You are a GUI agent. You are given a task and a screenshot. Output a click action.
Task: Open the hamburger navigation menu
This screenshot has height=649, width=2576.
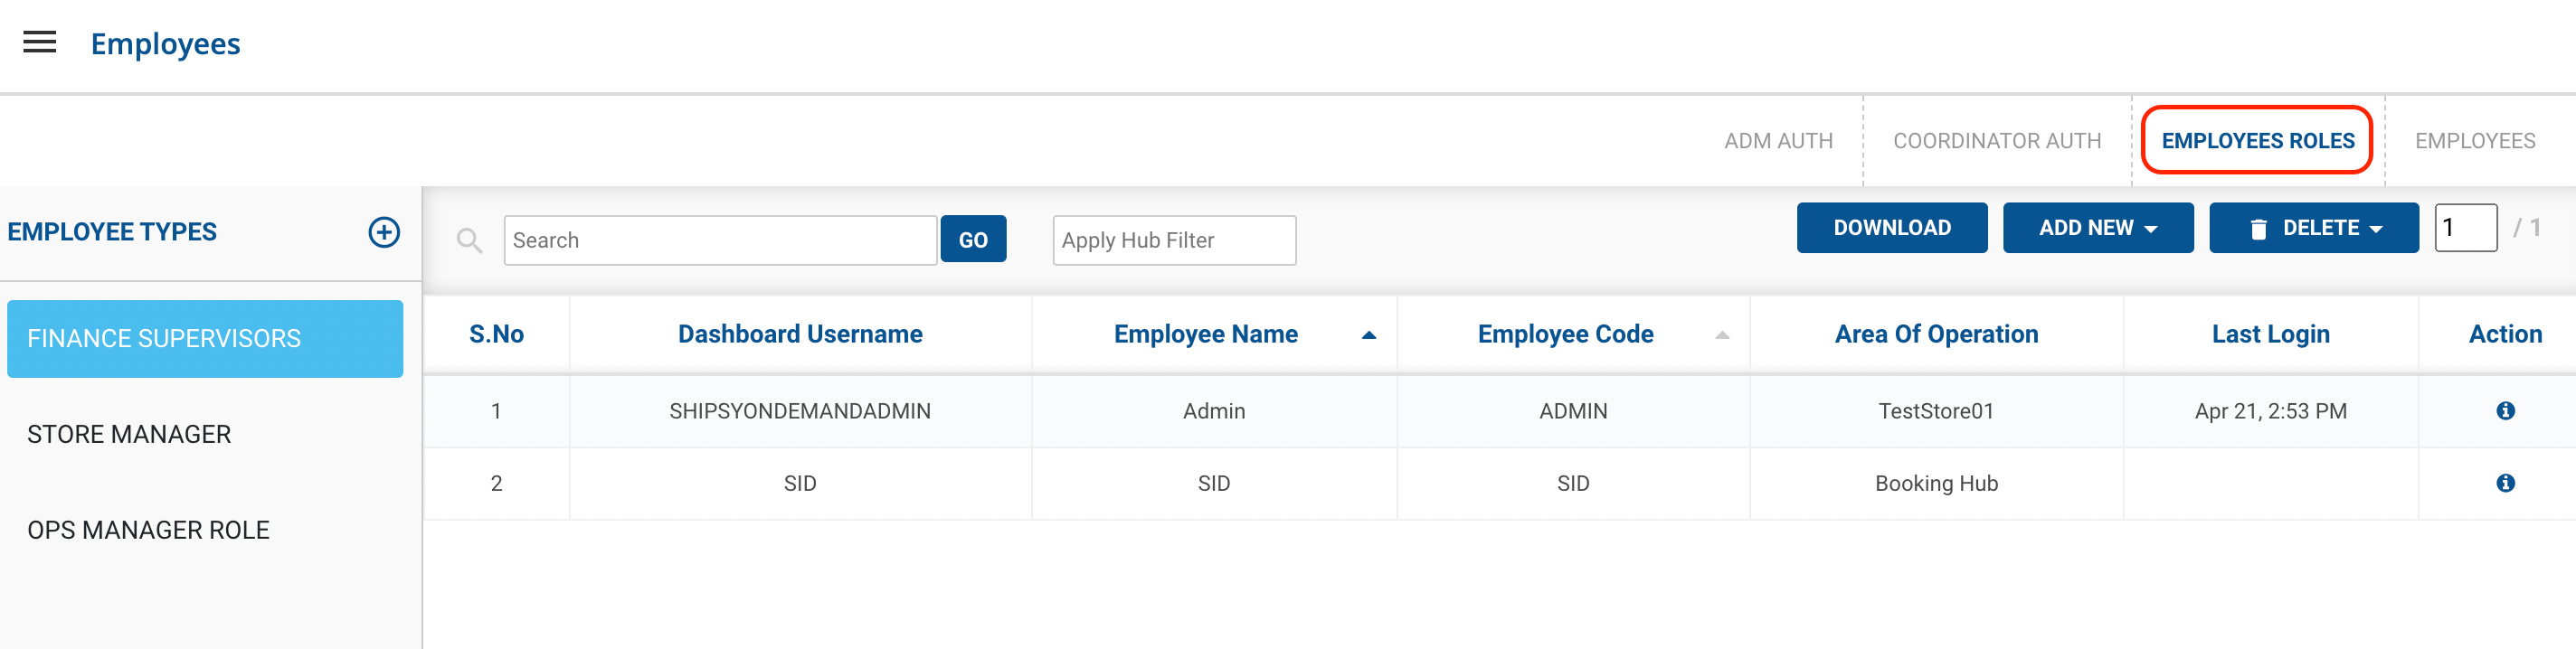[40, 42]
